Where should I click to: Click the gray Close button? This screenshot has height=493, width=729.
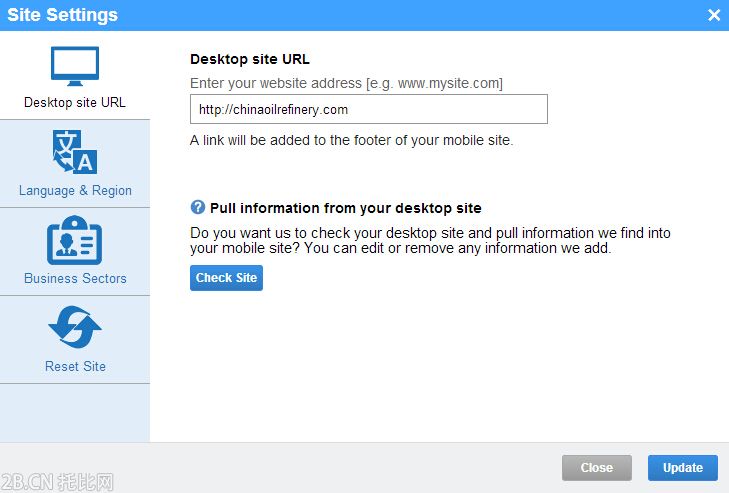596,468
